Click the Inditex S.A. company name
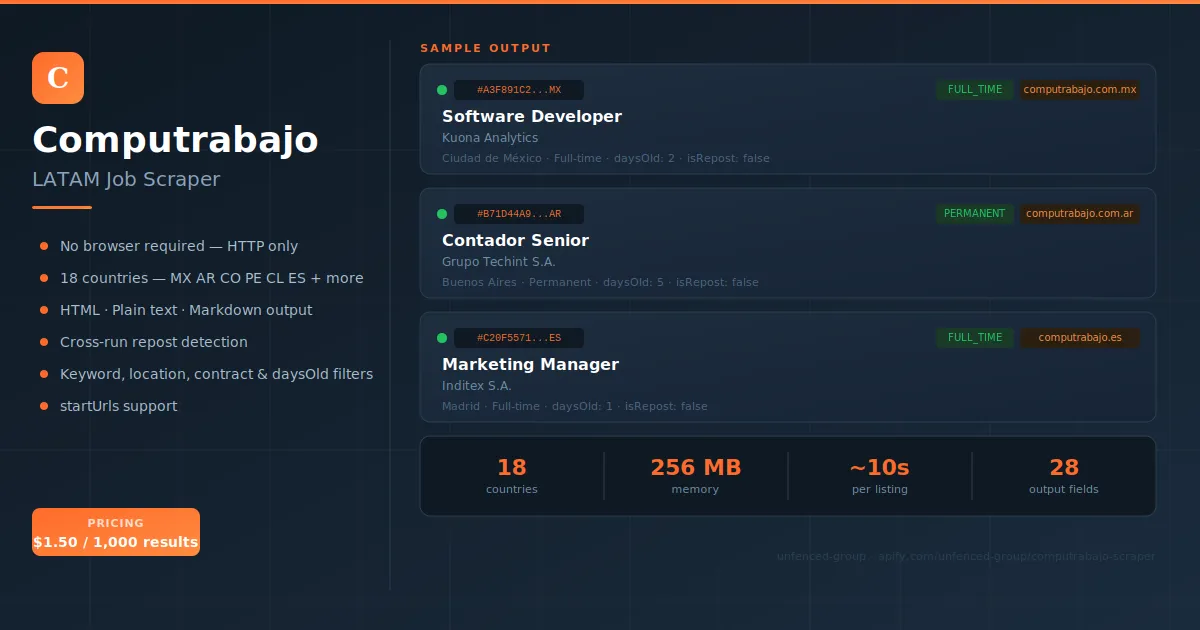 click(x=477, y=386)
